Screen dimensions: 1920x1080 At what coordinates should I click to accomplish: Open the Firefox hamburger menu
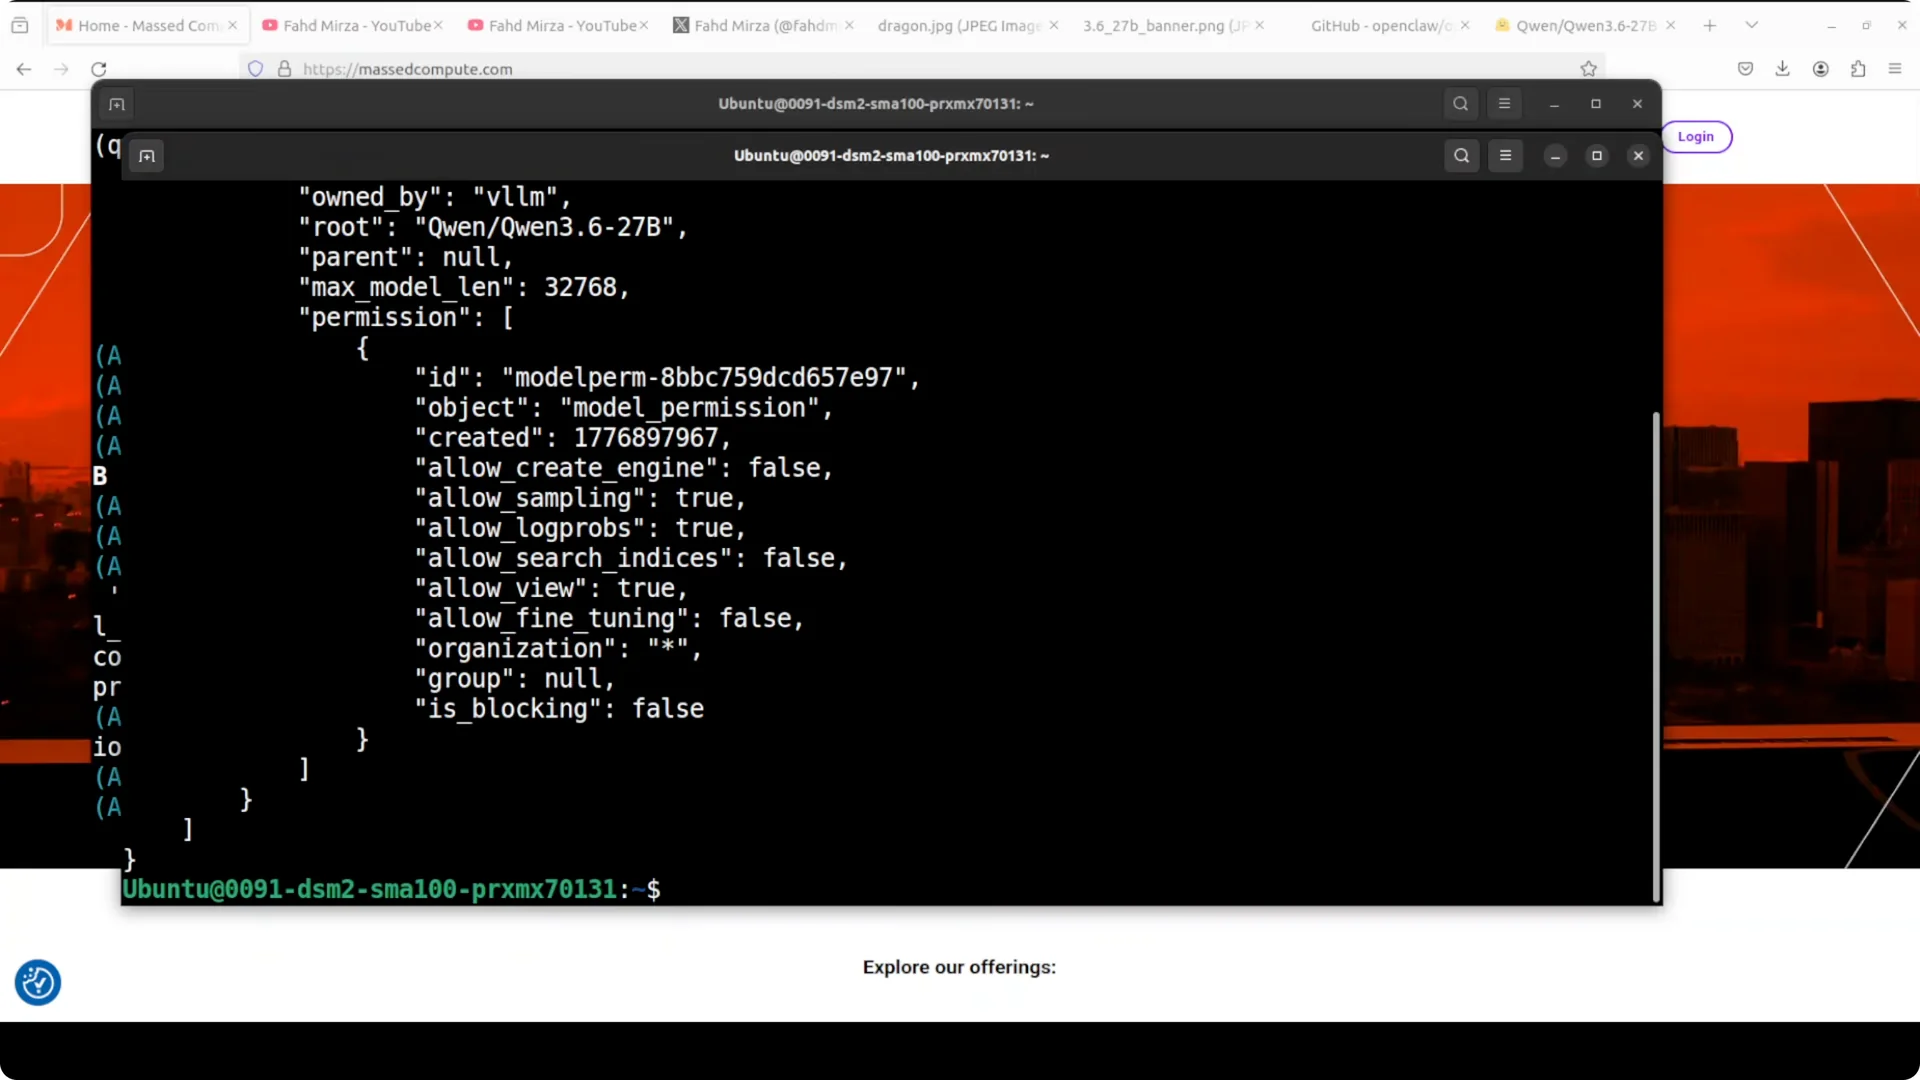point(1894,69)
